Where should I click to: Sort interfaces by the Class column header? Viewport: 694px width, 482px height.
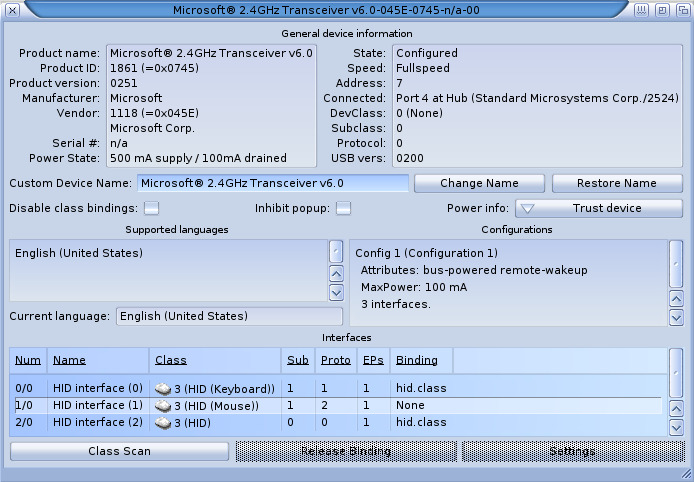[171, 360]
